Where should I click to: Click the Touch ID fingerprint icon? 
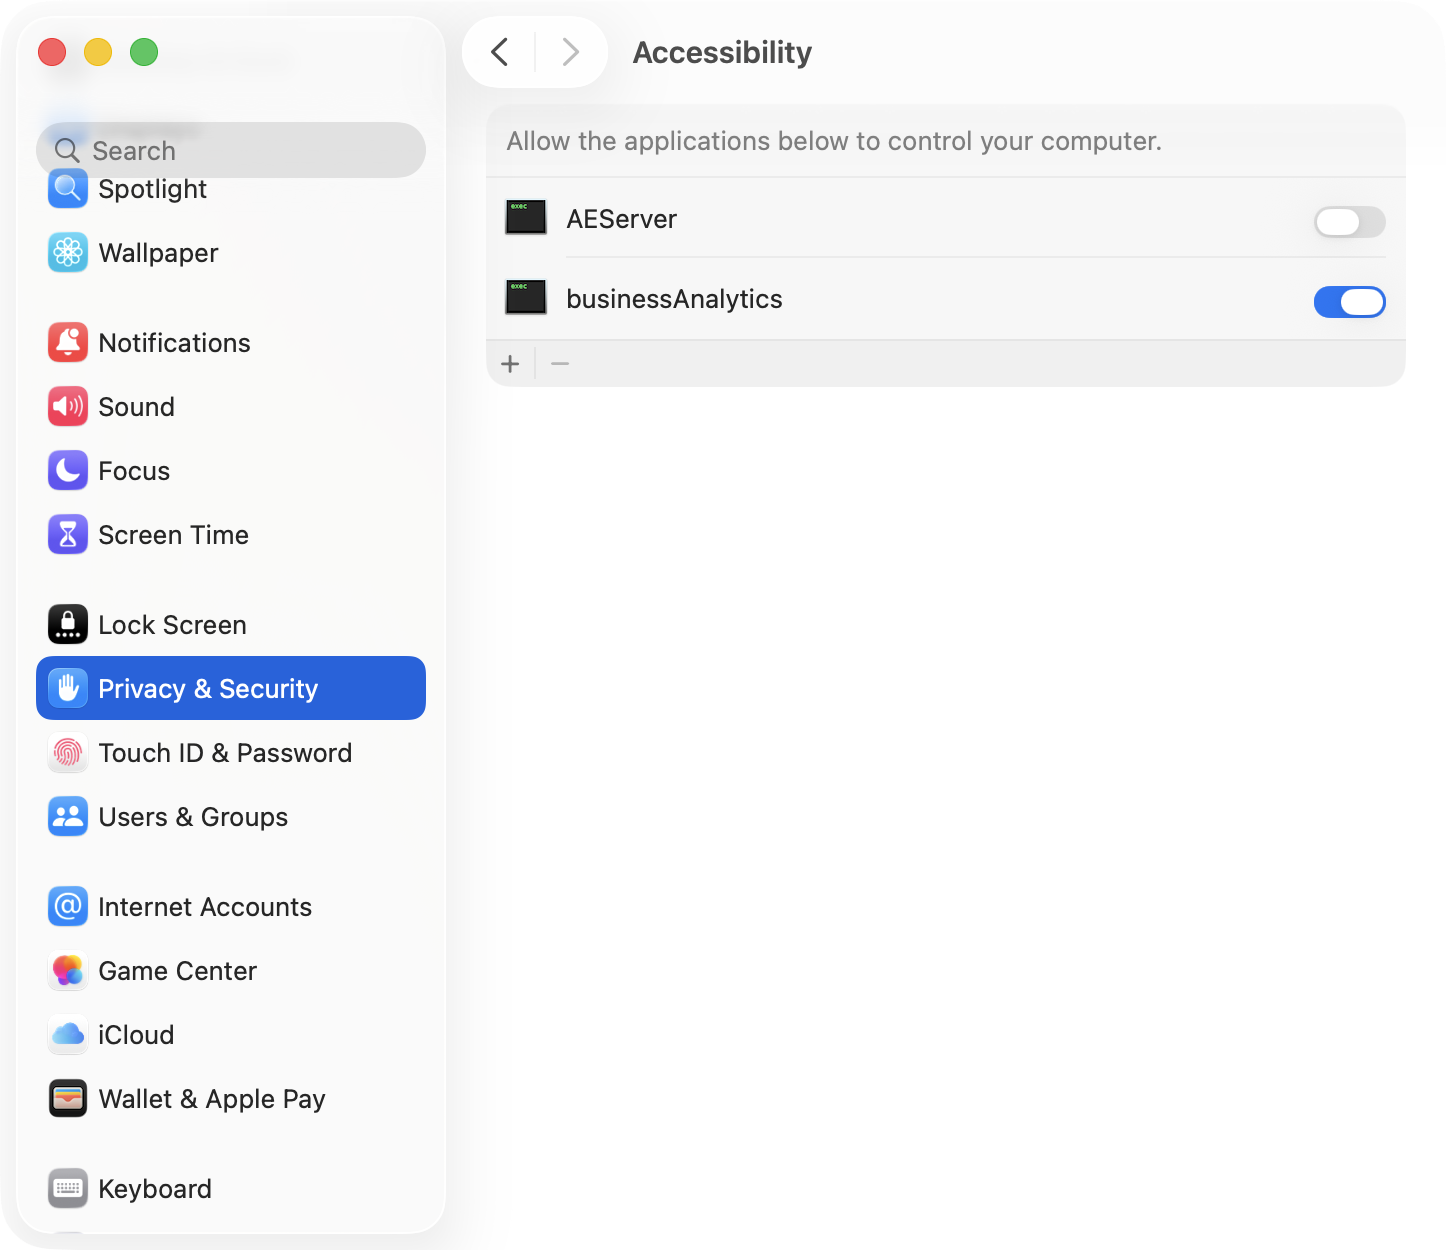[68, 753]
